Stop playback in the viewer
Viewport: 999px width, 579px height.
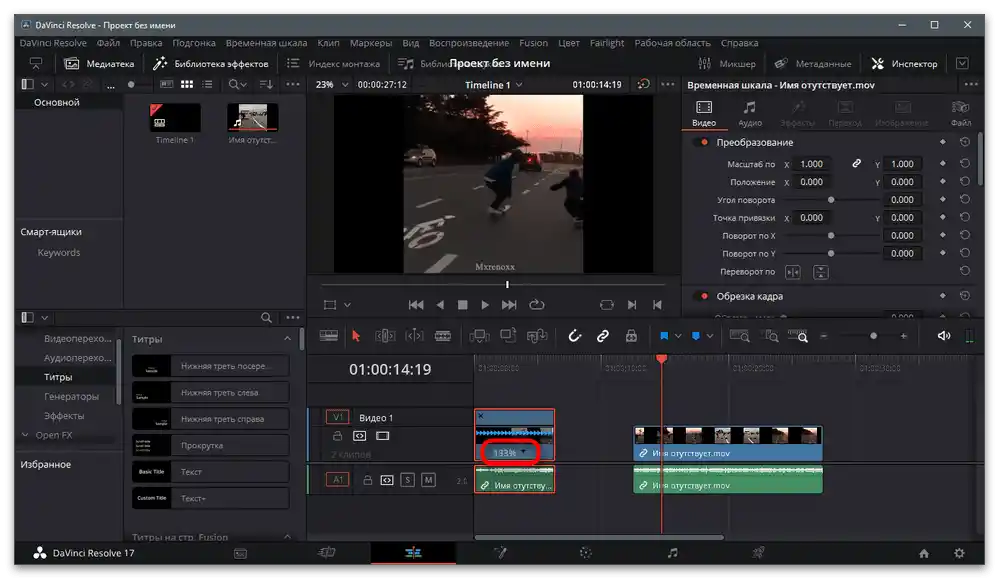click(463, 305)
